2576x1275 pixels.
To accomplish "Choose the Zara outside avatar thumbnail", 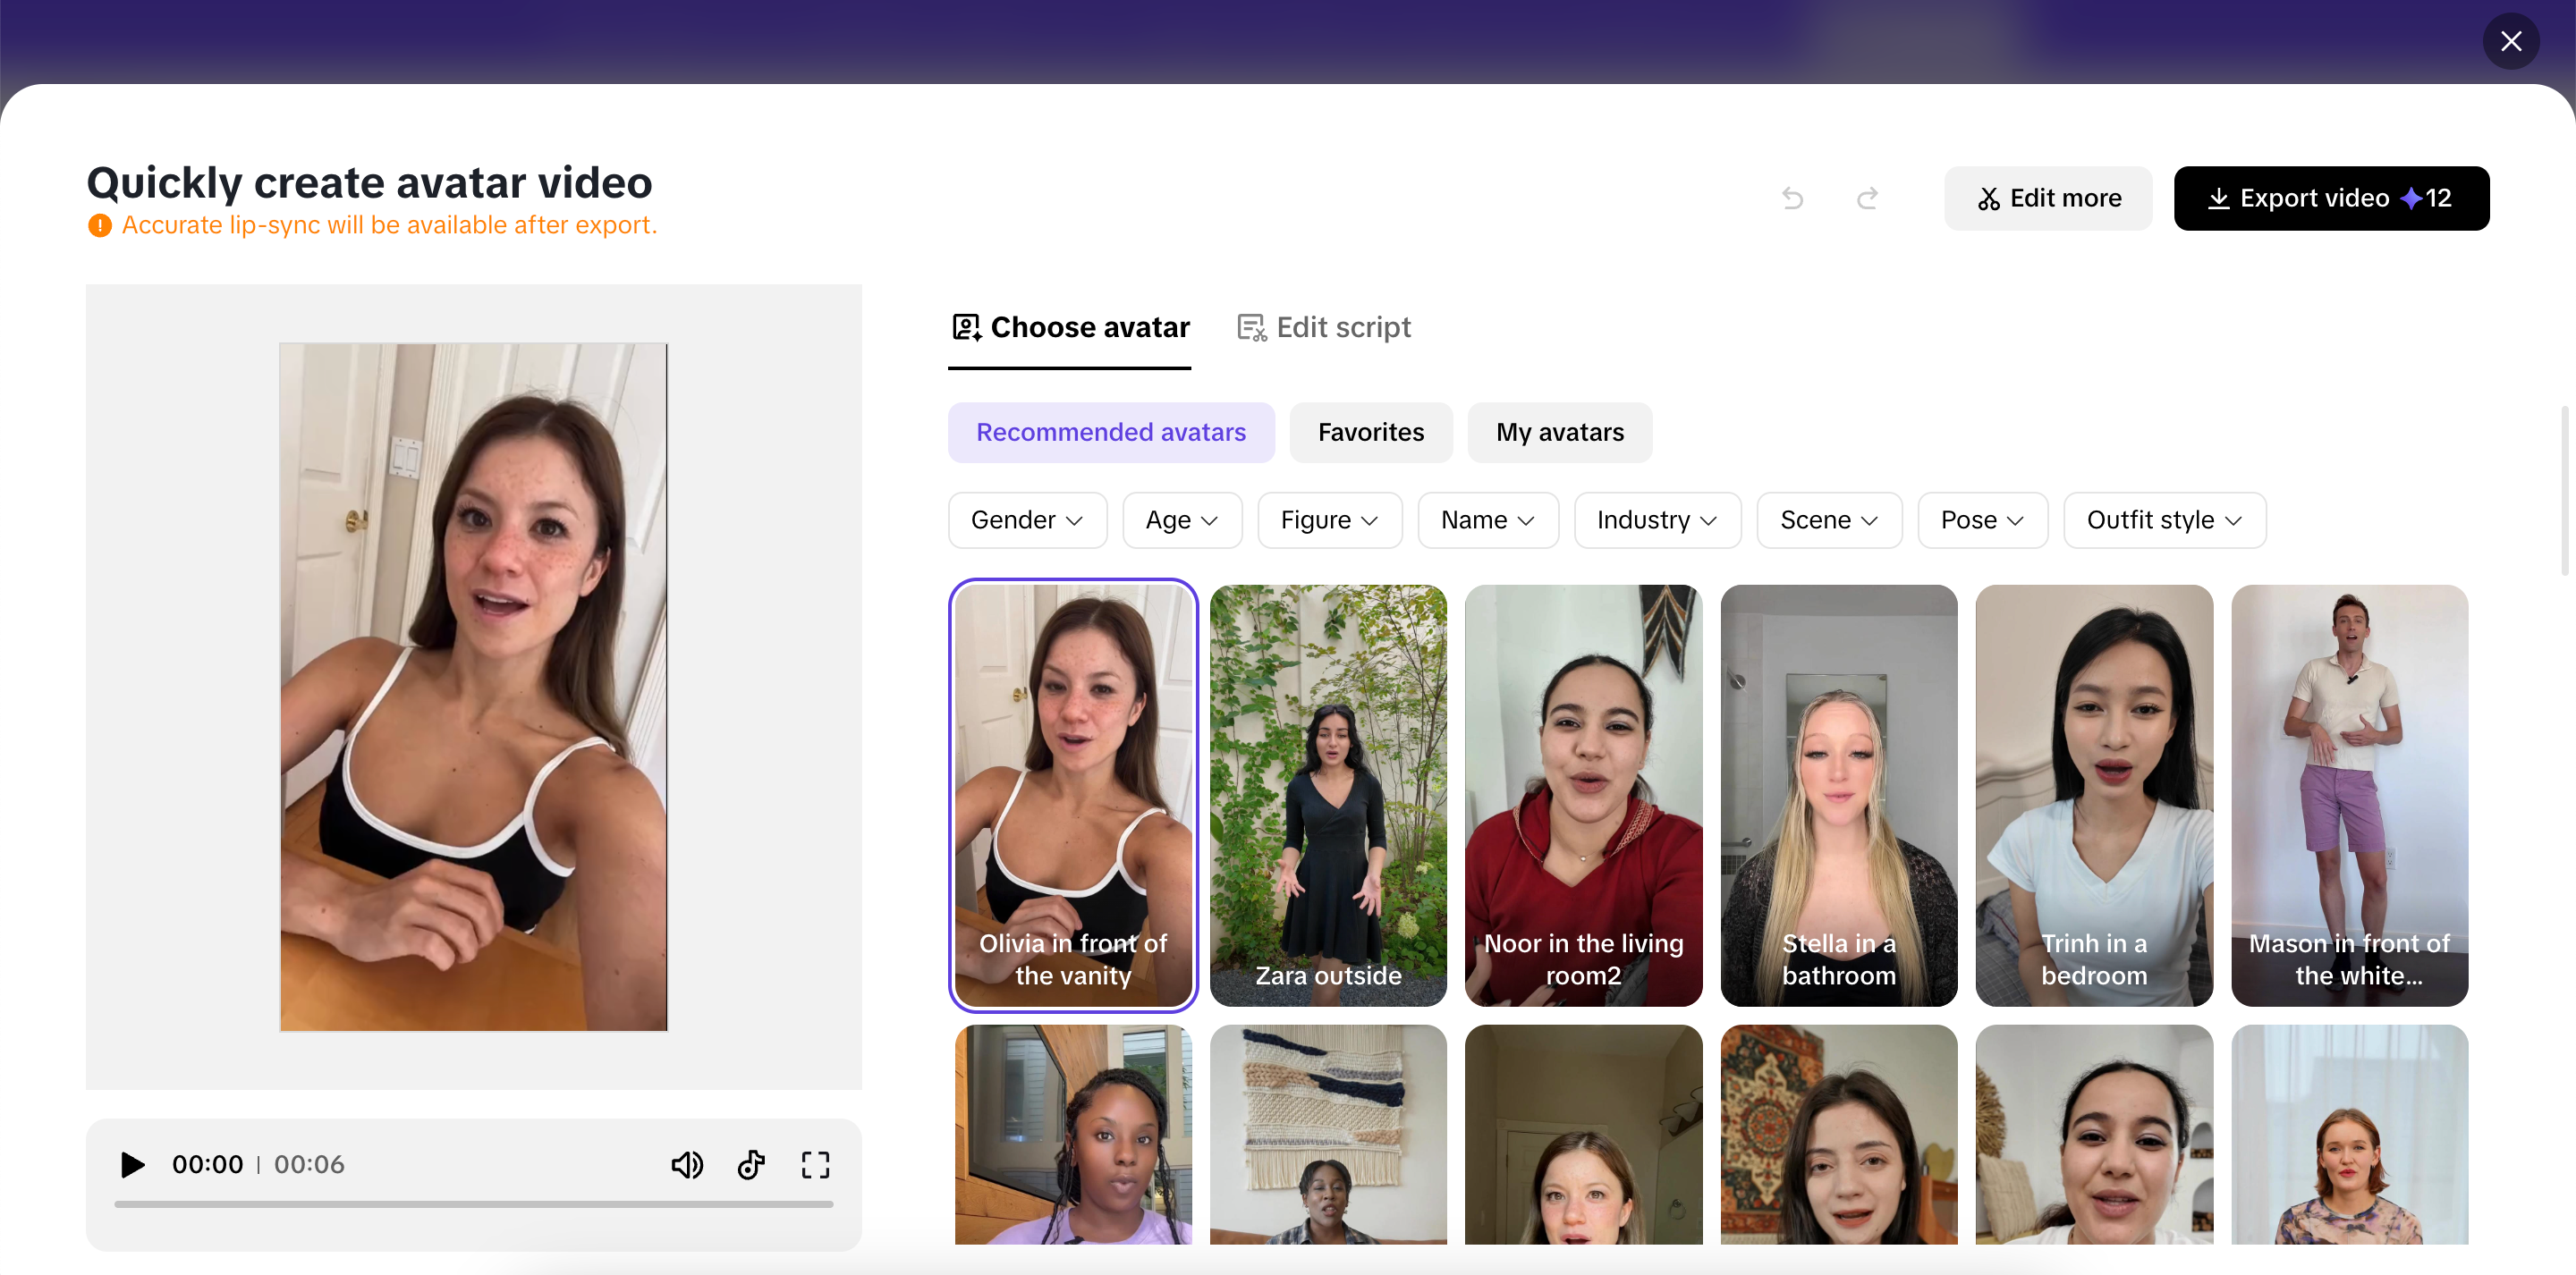I will coord(1327,795).
